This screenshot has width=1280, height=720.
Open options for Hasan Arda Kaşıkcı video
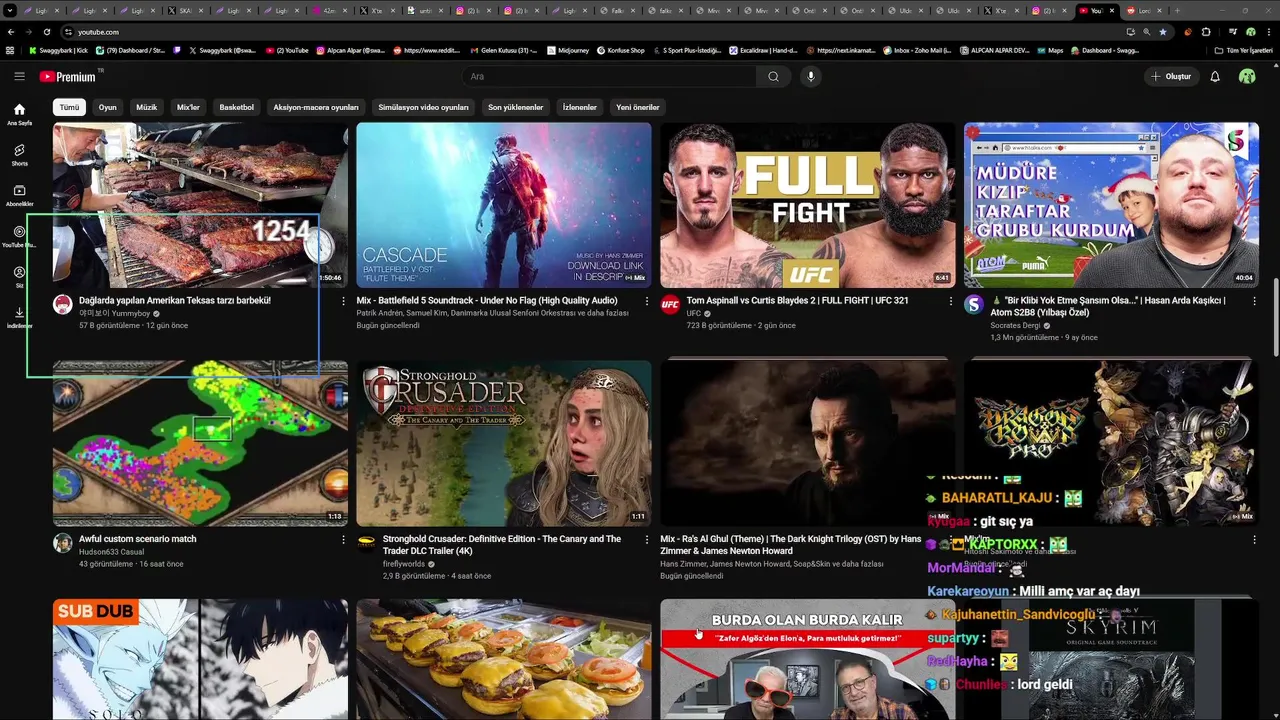coord(1254,301)
